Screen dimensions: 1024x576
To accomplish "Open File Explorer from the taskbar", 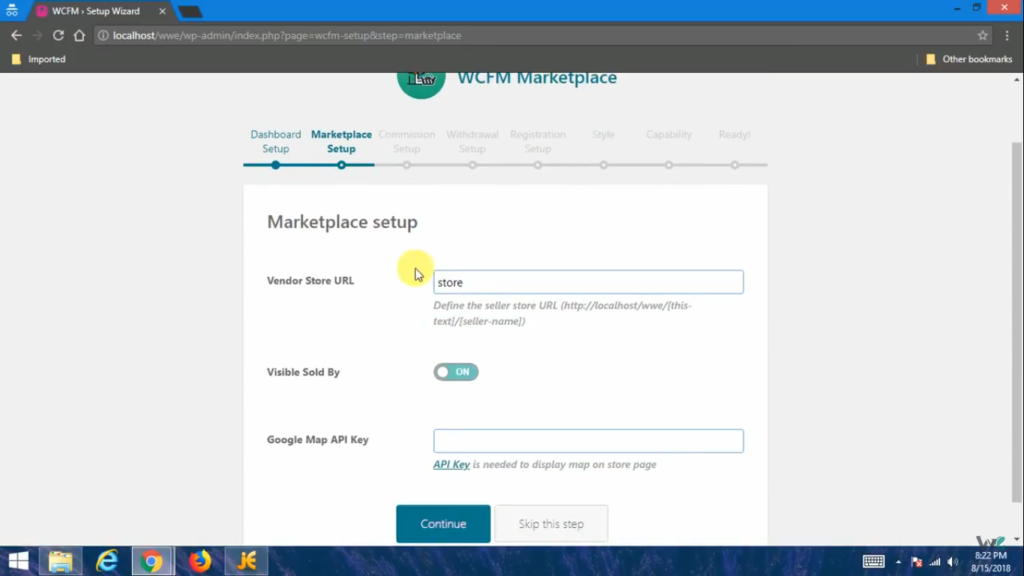I will click(61, 561).
